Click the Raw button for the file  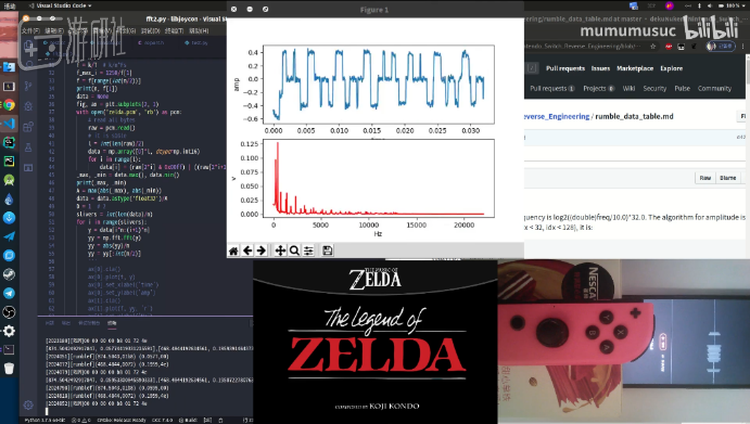(x=704, y=177)
